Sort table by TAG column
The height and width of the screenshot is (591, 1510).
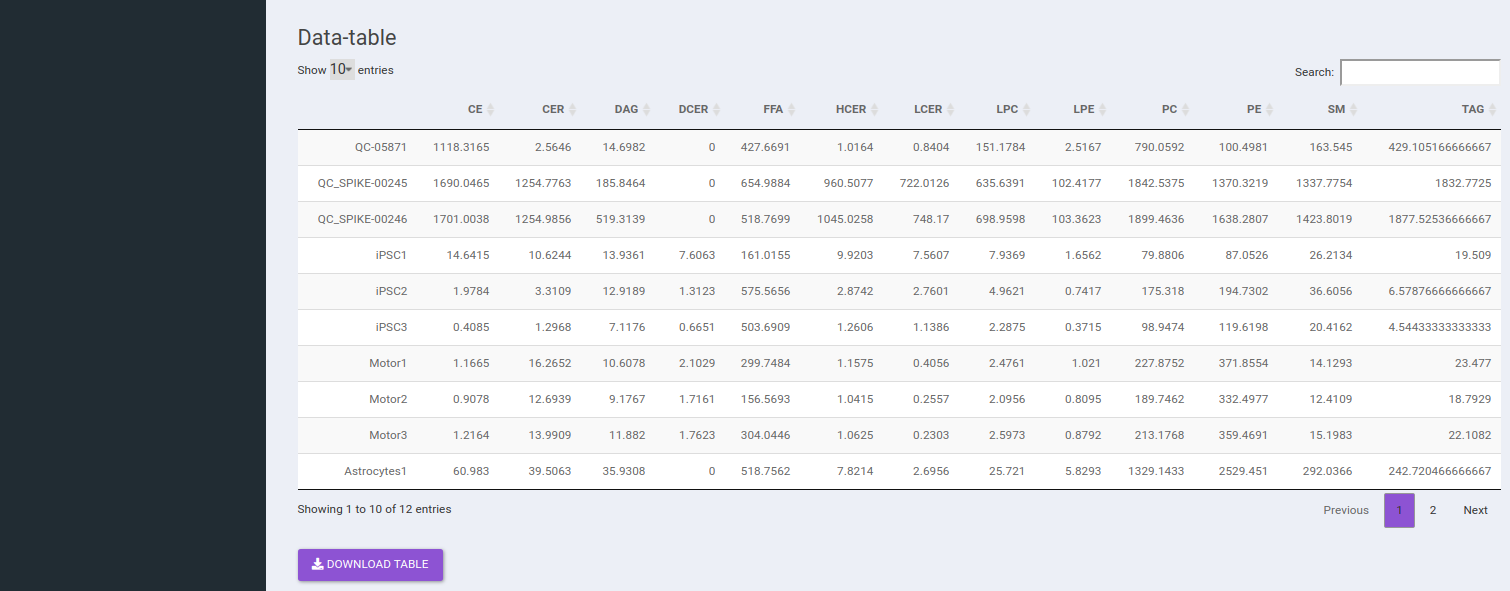coord(1479,109)
